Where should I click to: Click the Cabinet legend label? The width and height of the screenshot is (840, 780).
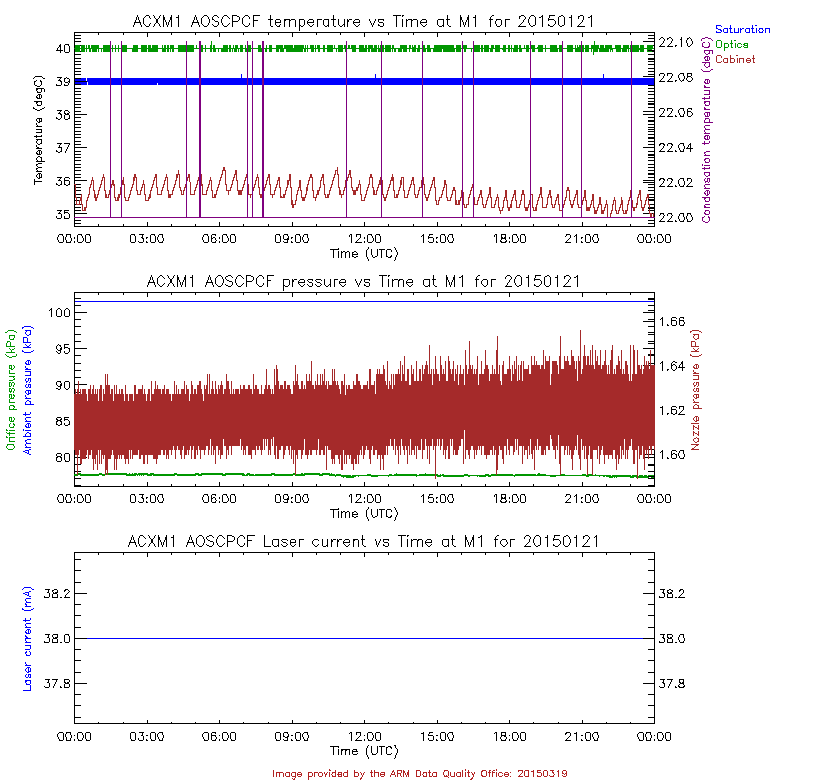[x=734, y=60]
